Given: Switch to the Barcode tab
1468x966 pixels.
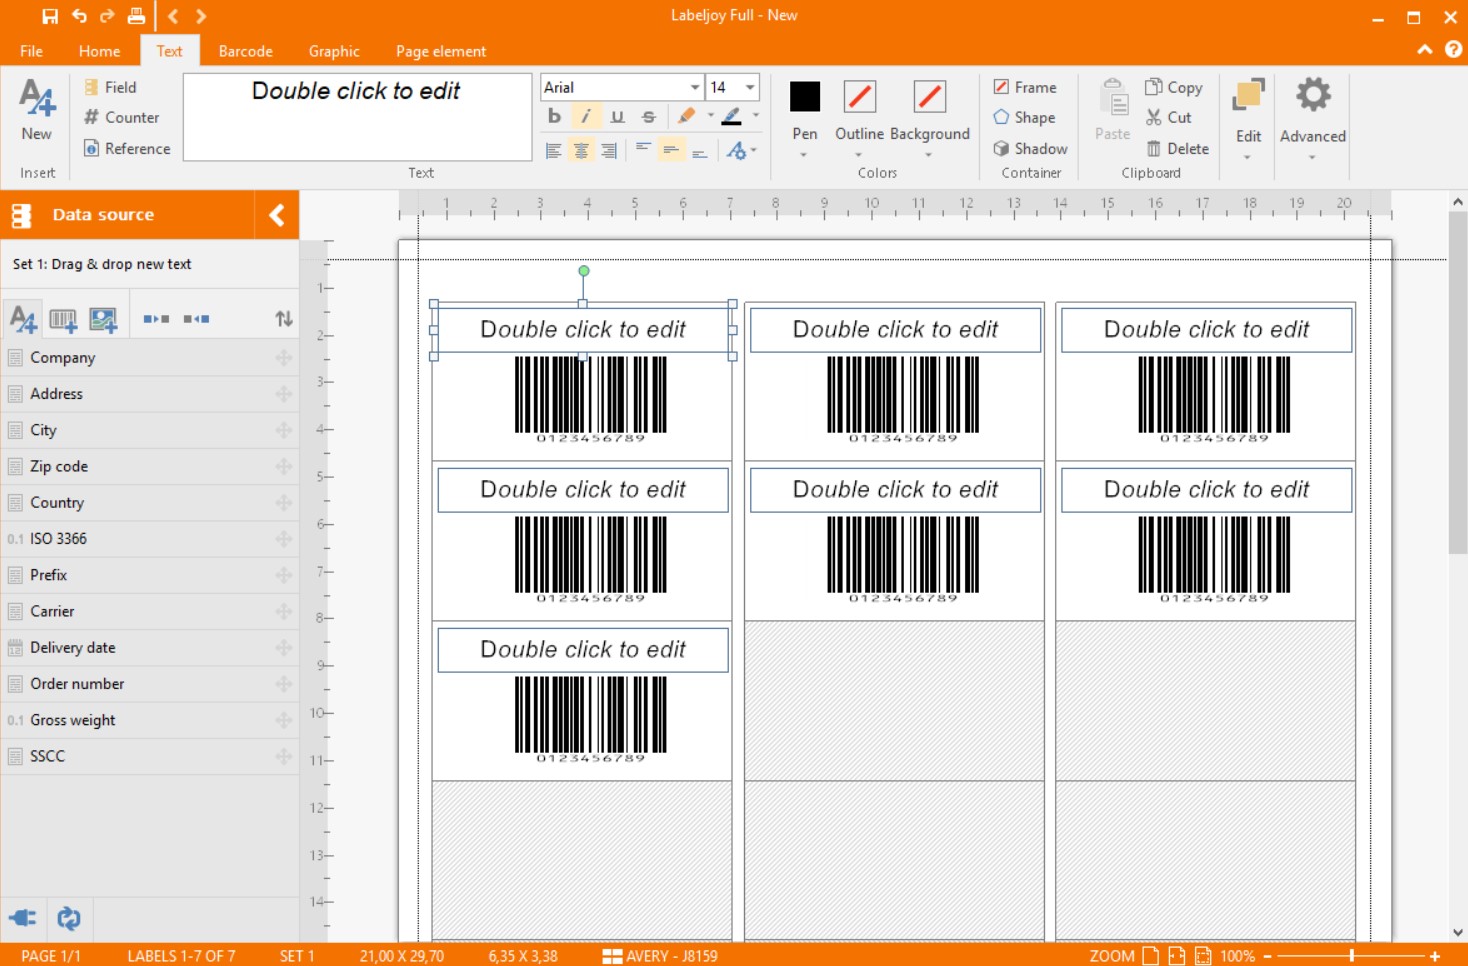Looking at the screenshot, I should pyautogui.click(x=245, y=51).
